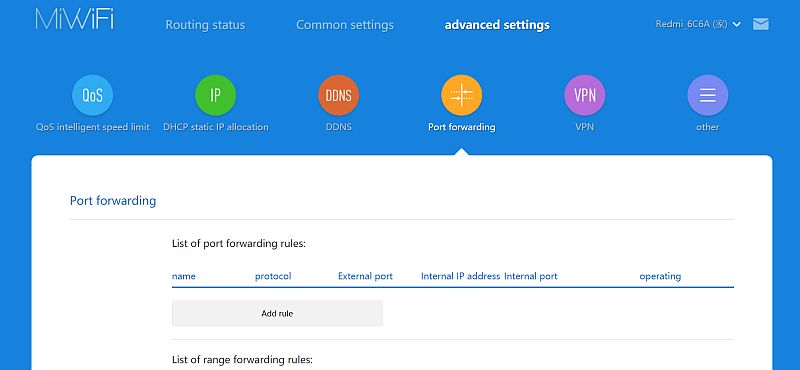Click the VPN text label
The height and width of the screenshot is (370, 800).
(585, 127)
